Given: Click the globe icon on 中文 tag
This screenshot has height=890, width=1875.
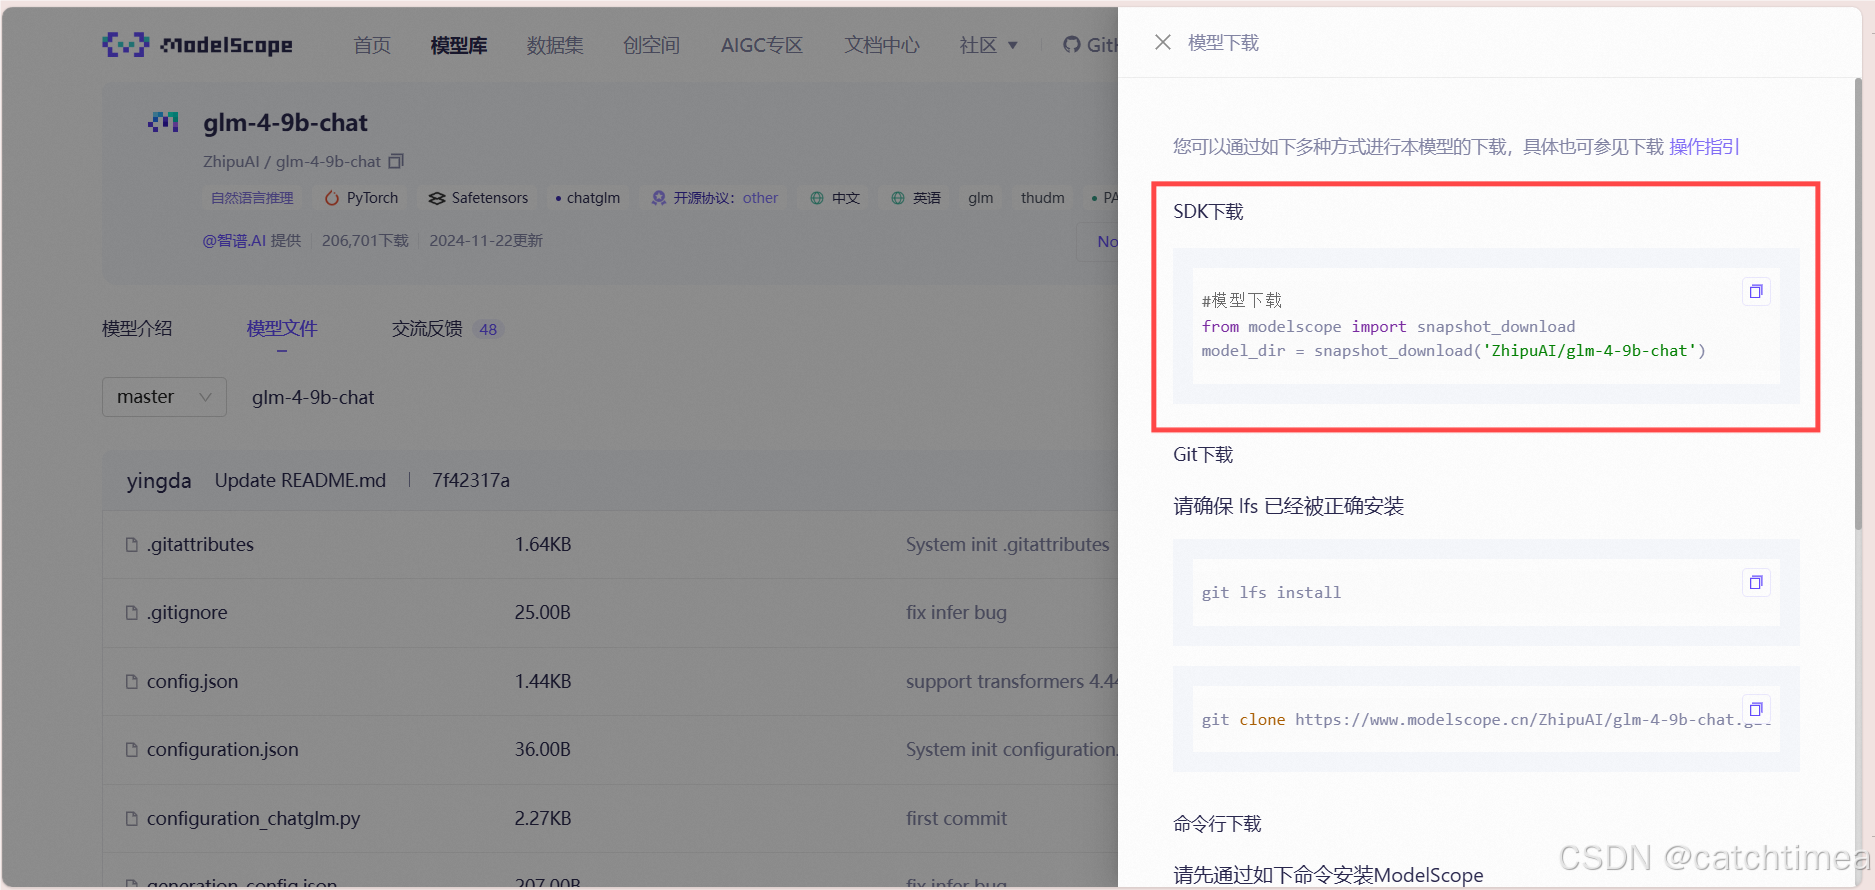Looking at the screenshot, I should (x=817, y=198).
